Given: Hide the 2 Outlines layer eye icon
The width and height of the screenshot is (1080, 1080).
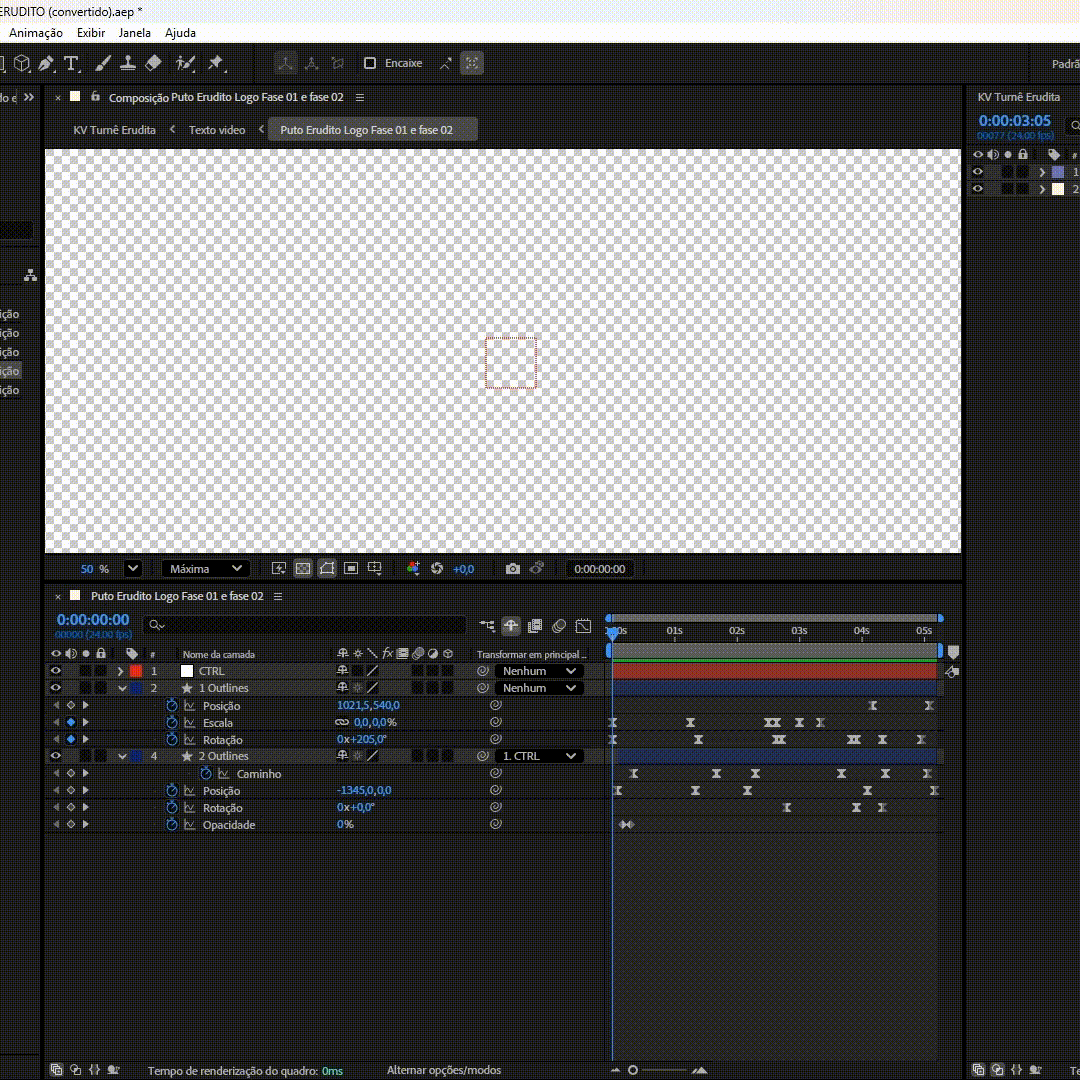Looking at the screenshot, I should click(56, 756).
